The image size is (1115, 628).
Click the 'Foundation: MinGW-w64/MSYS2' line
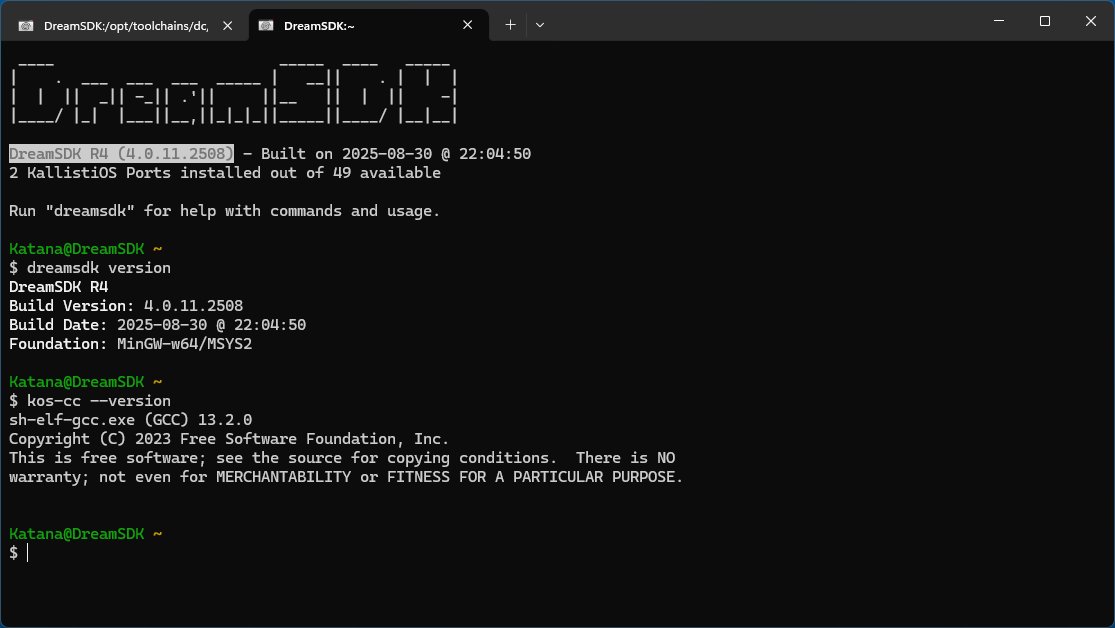(x=131, y=344)
